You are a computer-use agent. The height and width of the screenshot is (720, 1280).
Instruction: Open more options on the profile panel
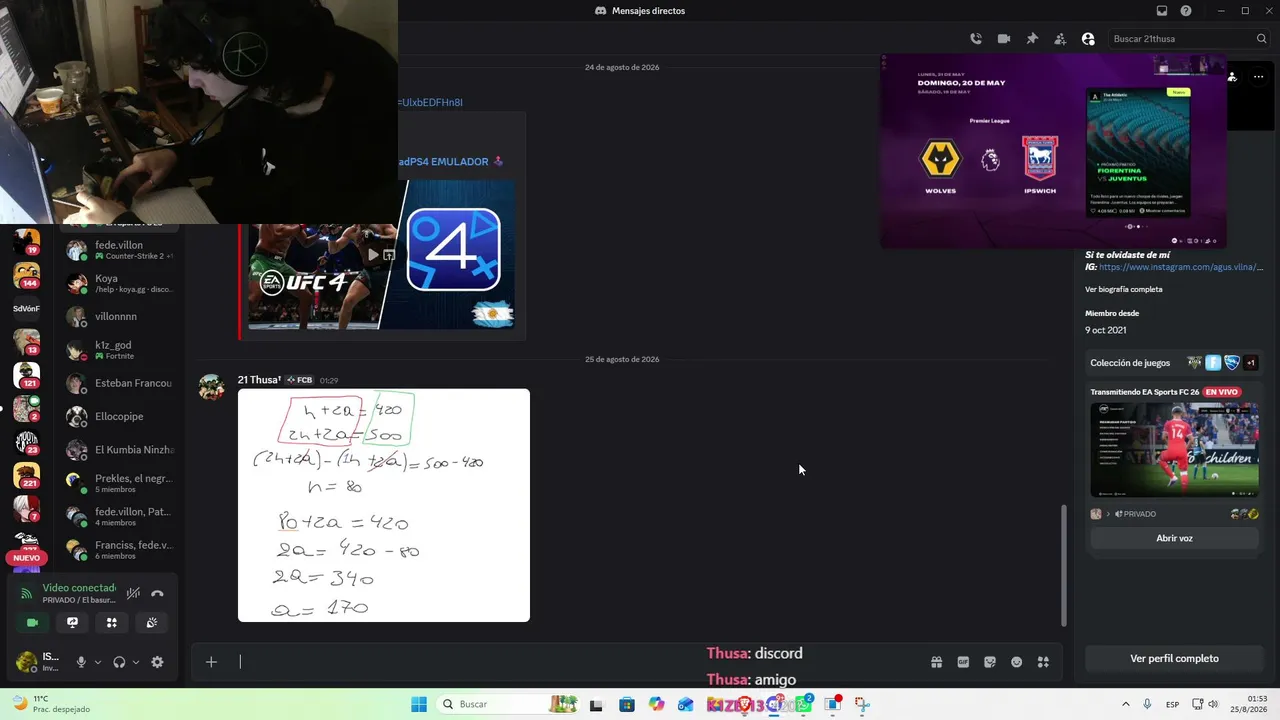point(1258,77)
